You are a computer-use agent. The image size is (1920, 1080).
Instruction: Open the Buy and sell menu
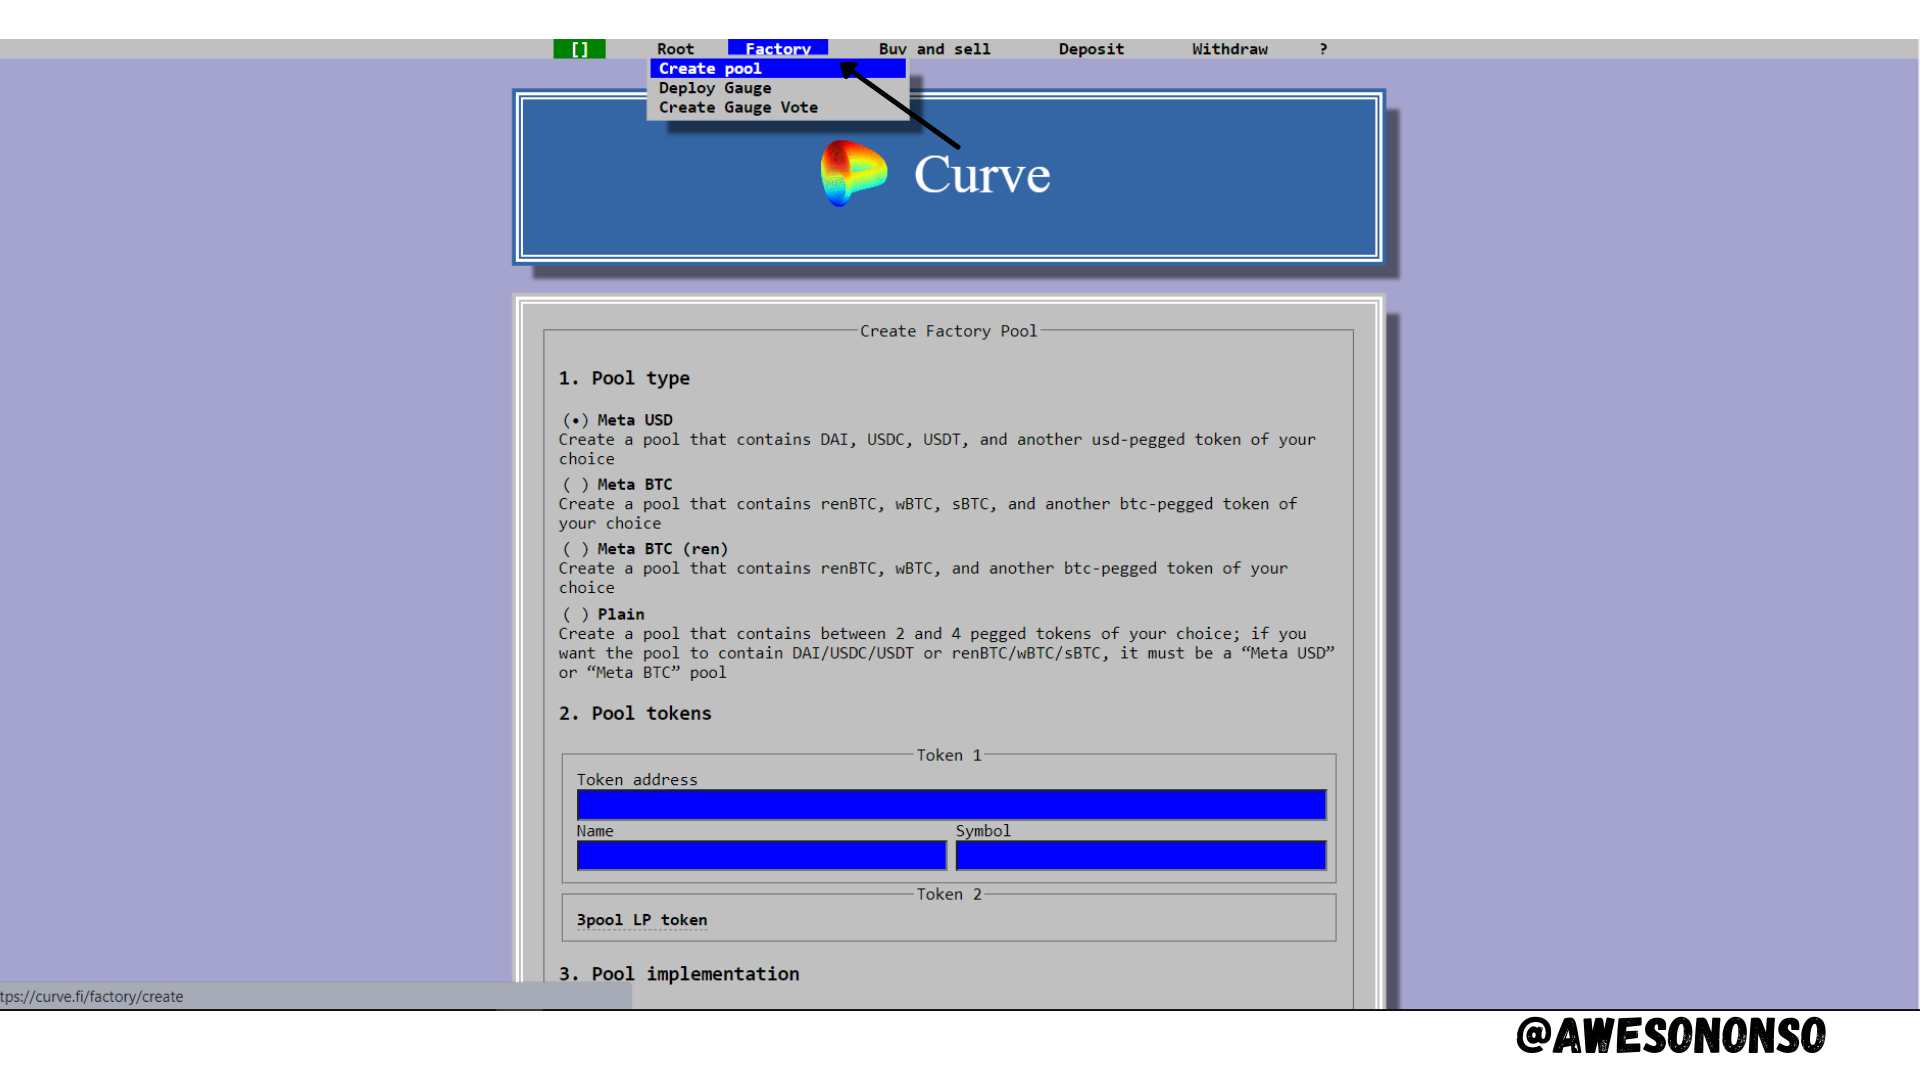coord(935,49)
